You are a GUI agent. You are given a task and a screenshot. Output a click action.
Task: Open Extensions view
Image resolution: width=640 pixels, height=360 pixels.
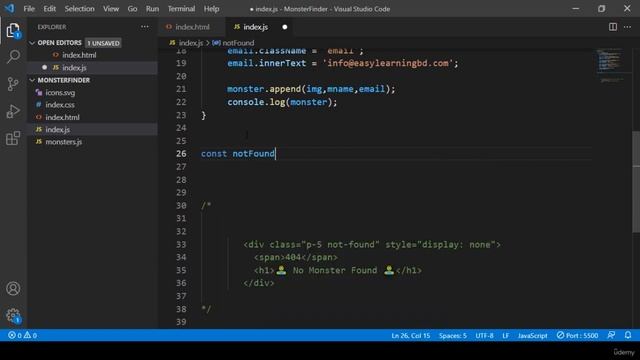click(13, 138)
